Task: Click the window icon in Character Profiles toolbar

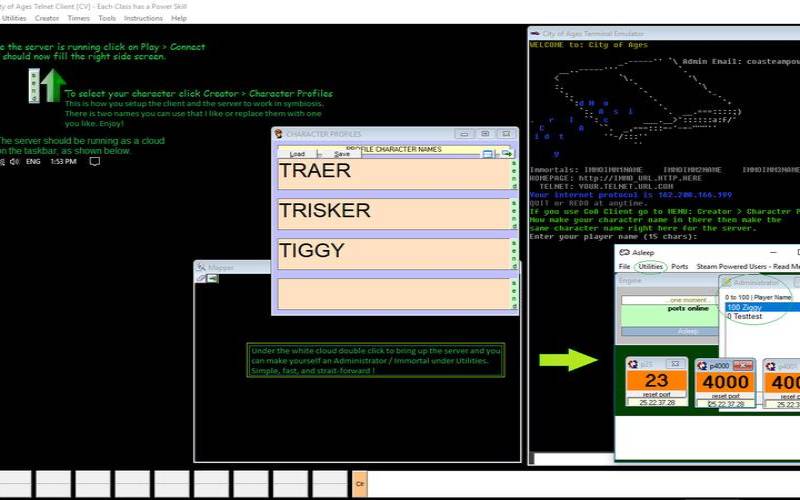Action: pos(488,154)
